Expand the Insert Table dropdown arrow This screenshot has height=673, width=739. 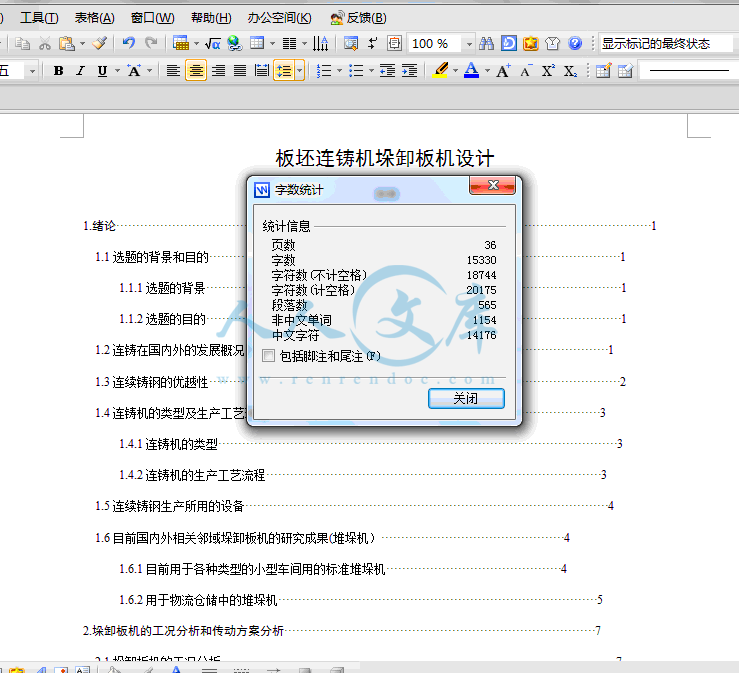pos(196,44)
